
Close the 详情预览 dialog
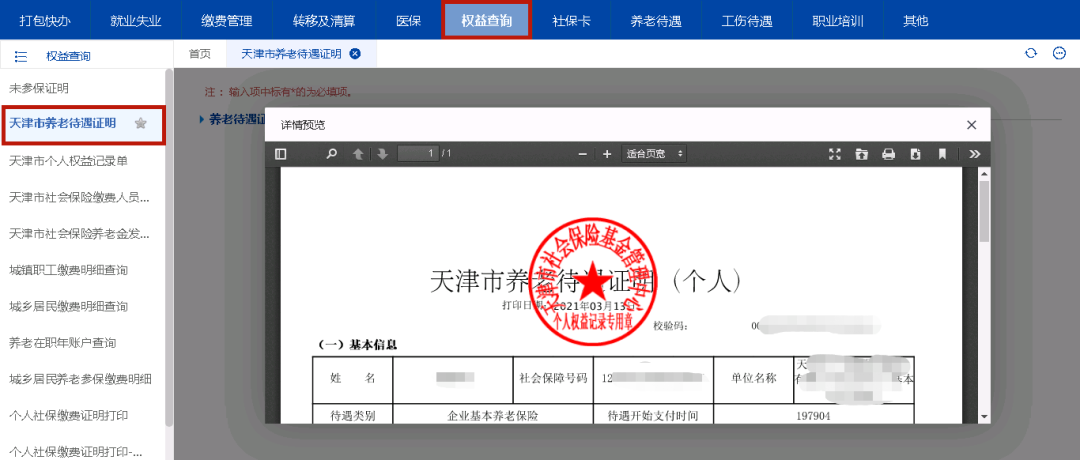[x=971, y=125]
